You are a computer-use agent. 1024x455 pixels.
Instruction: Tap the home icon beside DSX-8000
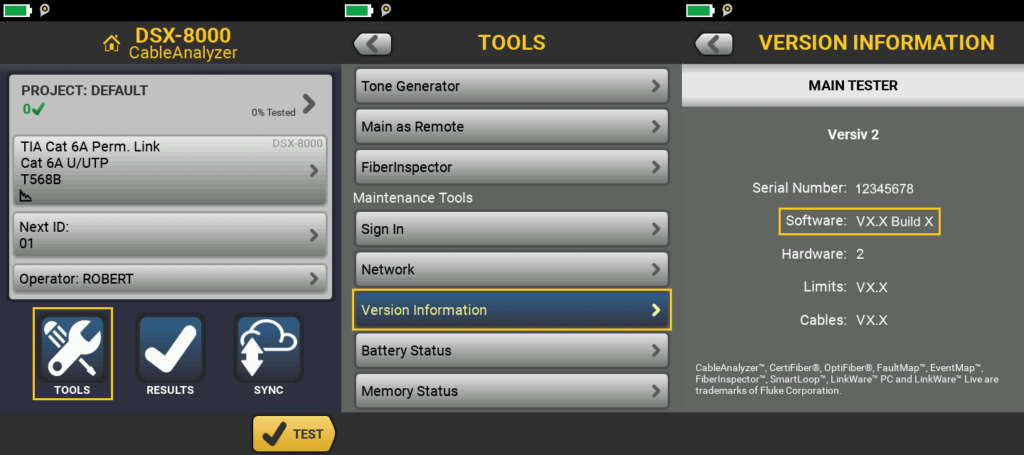tap(111, 43)
